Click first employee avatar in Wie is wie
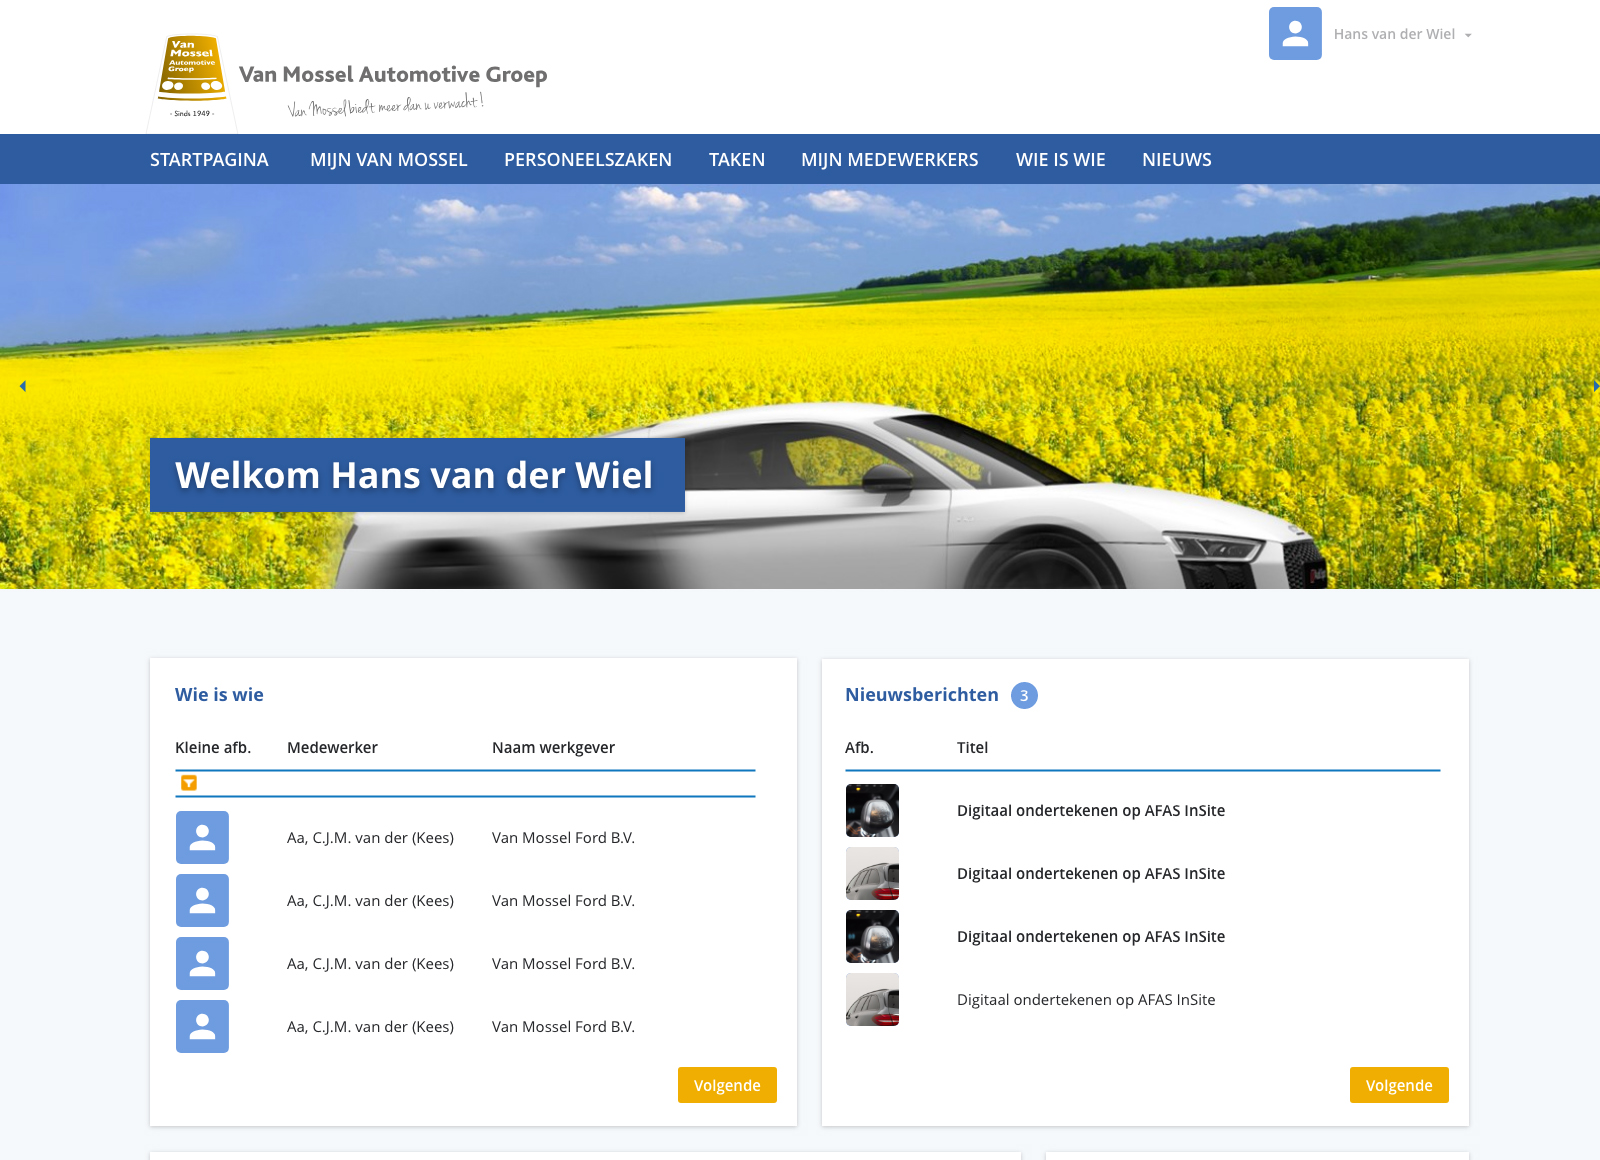Viewport: 1600px width, 1160px height. click(x=202, y=837)
